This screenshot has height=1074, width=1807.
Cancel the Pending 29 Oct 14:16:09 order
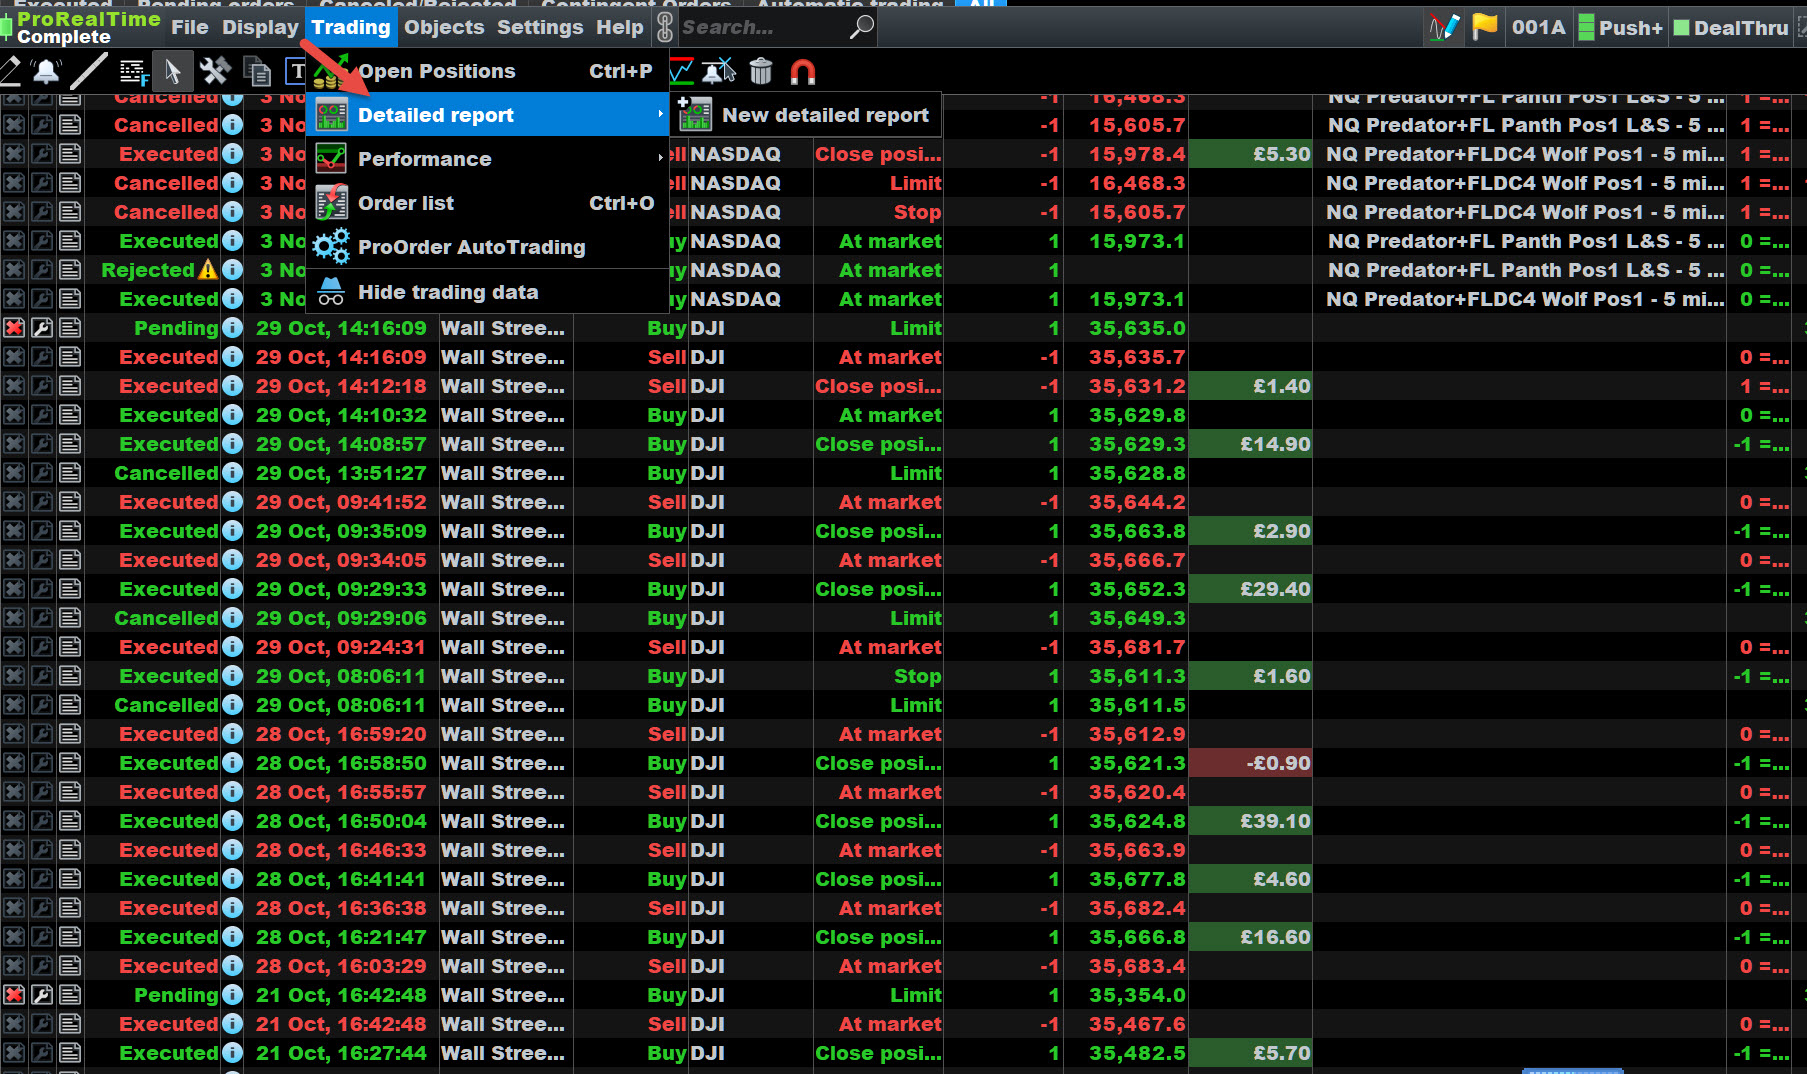[x=14, y=328]
